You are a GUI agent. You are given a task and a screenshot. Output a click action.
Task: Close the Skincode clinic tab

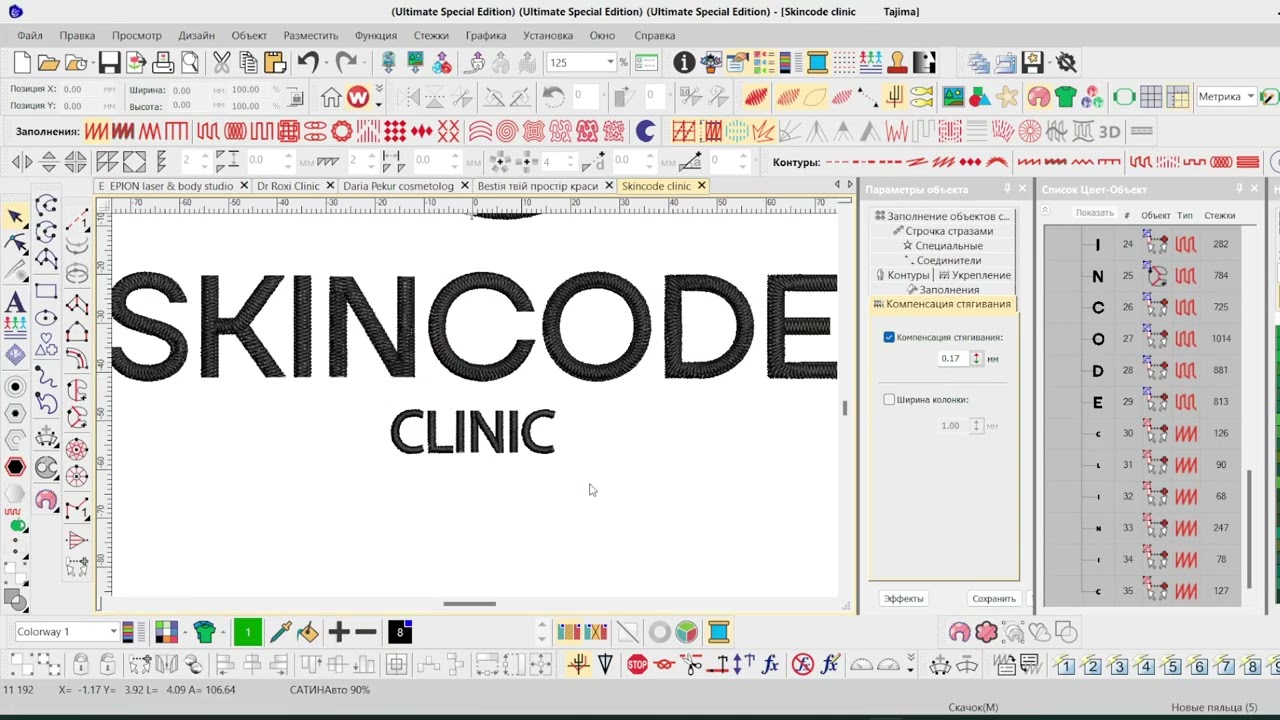pos(701,186)
